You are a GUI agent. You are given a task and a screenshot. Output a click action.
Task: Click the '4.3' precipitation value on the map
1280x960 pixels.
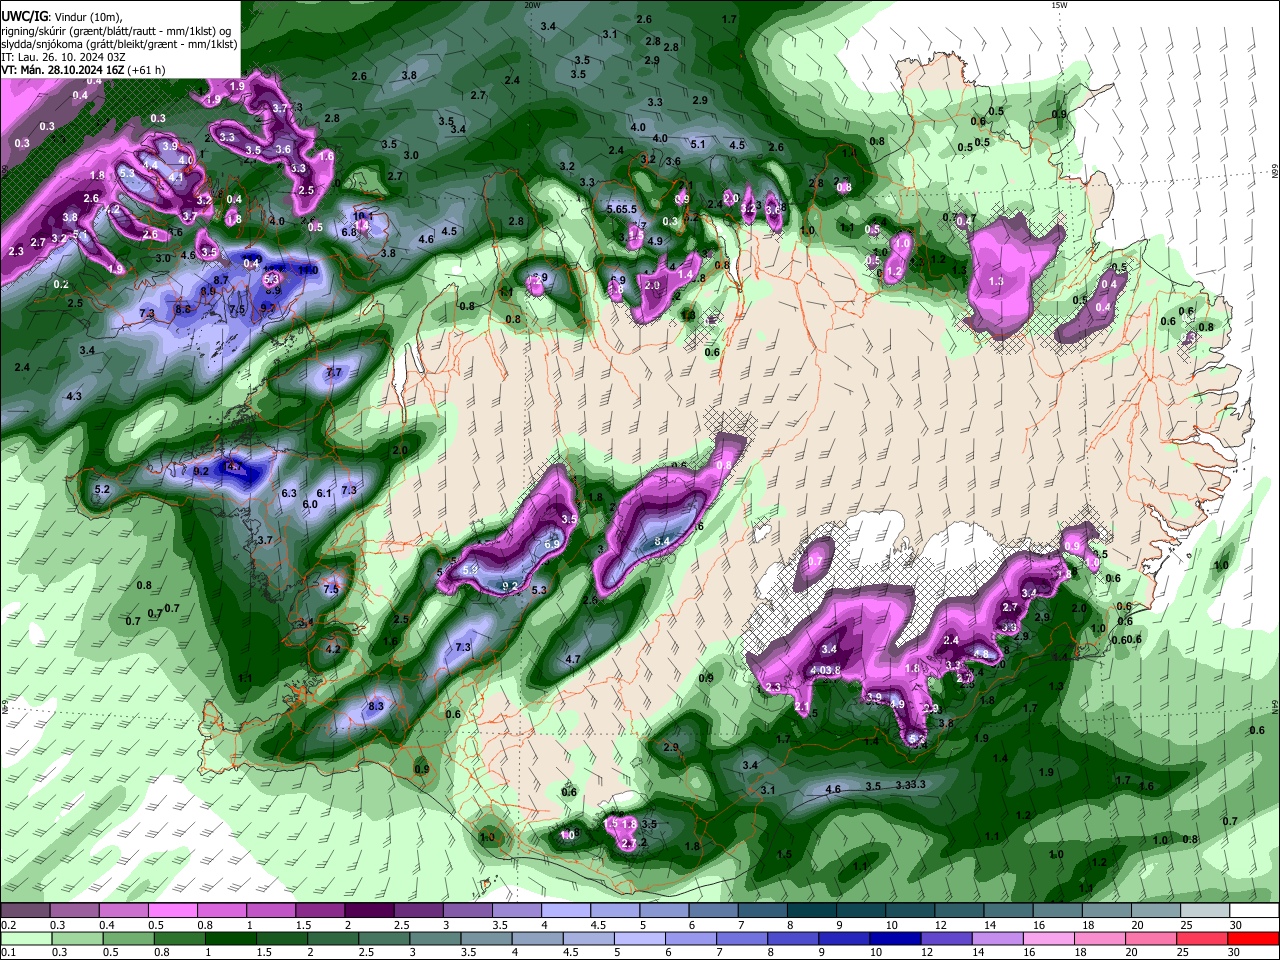(74, 397)
